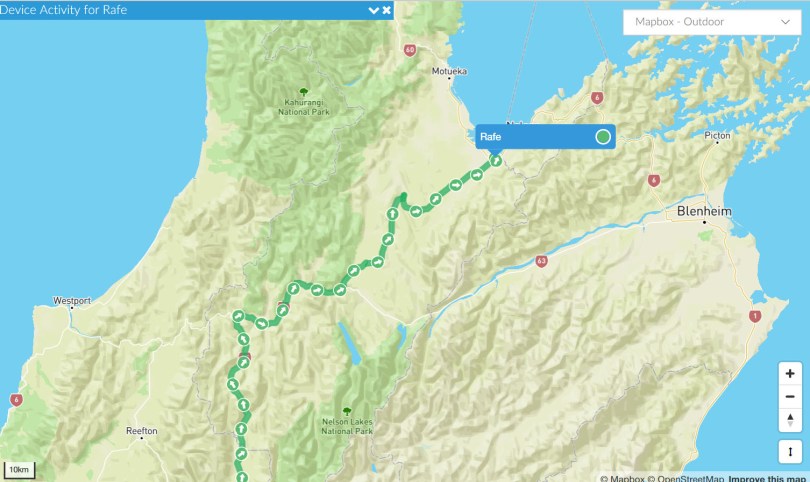Image resolution: width=810 pixels, height=482 pixels.
Task: Select the Rafe device label
Action: tap(546, 136)
